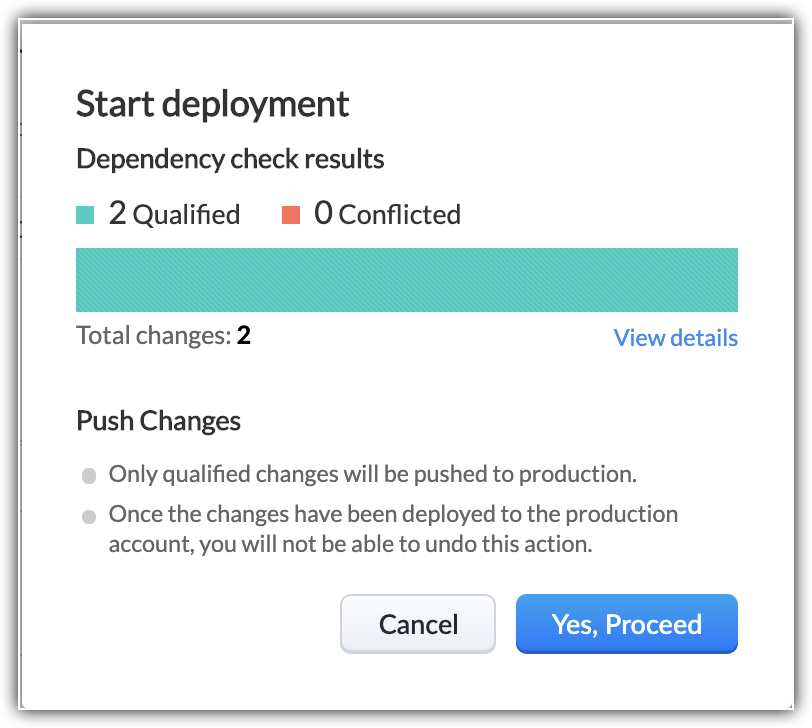Viewport: 812px width, 728px height.
Task: Click the red Conflicted legend swatch
Action: coord(291,215)
